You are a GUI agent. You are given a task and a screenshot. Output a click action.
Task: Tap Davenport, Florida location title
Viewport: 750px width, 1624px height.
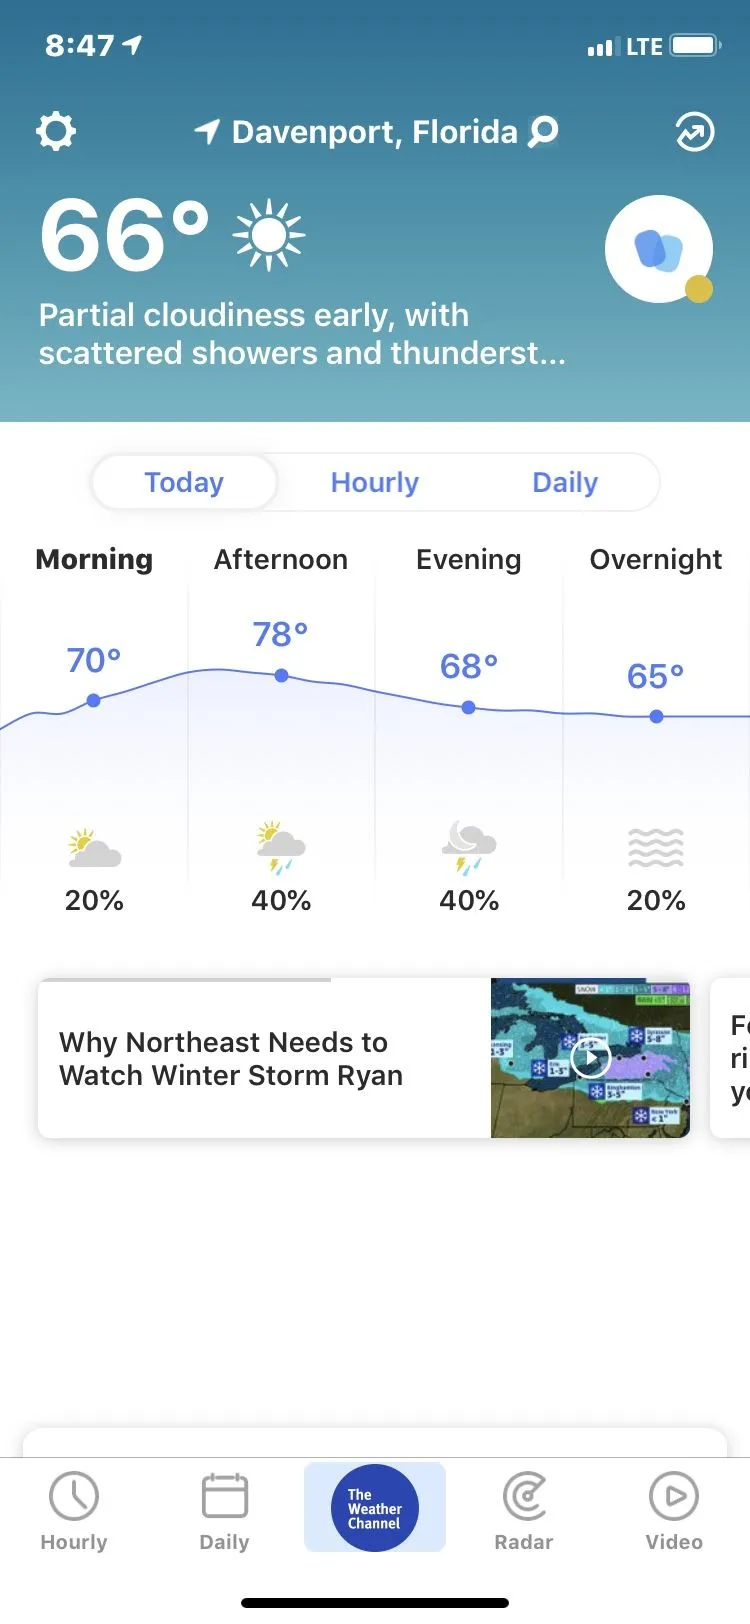[374, 132]
